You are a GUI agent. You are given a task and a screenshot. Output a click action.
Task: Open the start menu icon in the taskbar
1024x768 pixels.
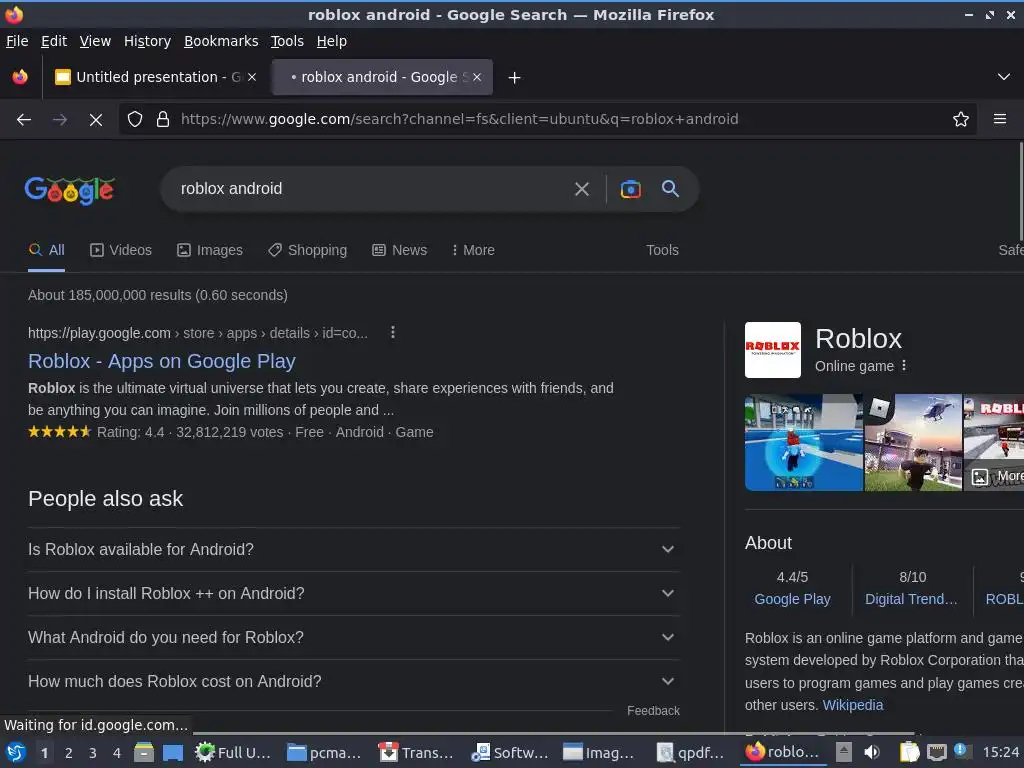tap(16, 752)
